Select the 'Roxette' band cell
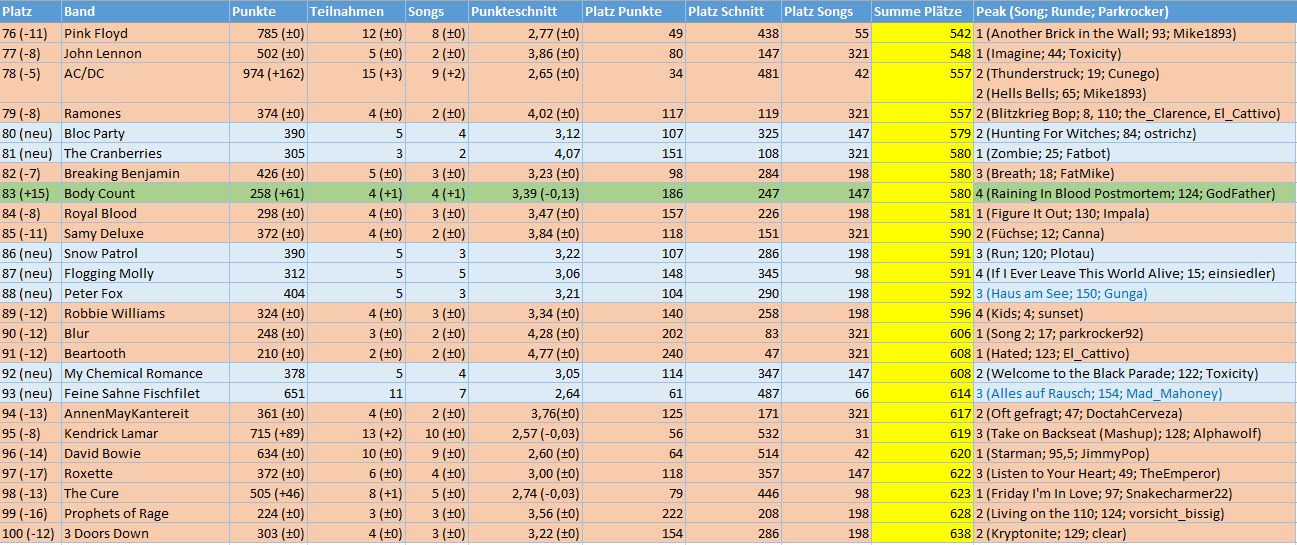This screenshot has height=545, width=1297. pos(144,473)
